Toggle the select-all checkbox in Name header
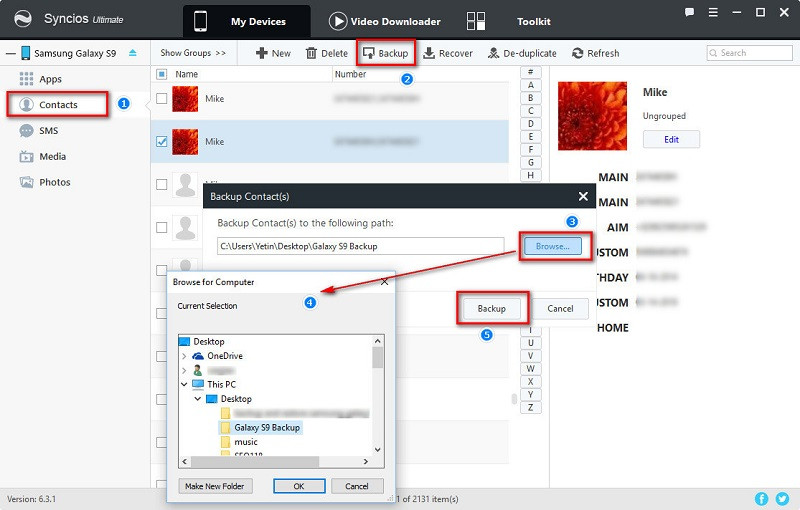This screenshot has width=800, height=510. [161, 74]
